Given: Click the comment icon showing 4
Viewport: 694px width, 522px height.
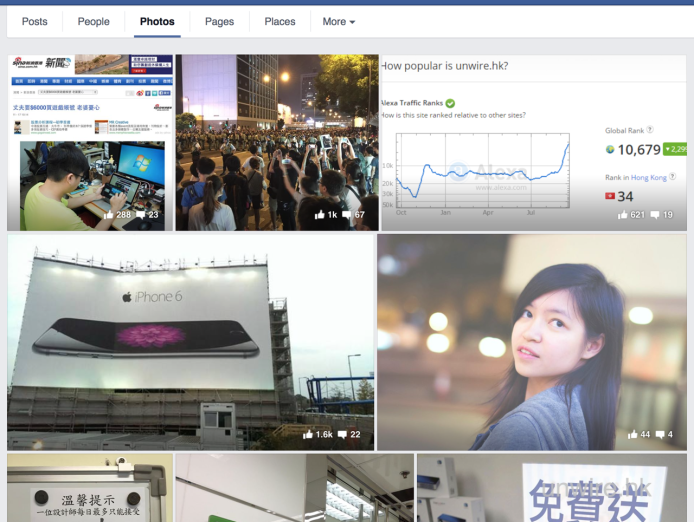Looking at the screenshot, I should pyautogui.click(x=660, y=435).
